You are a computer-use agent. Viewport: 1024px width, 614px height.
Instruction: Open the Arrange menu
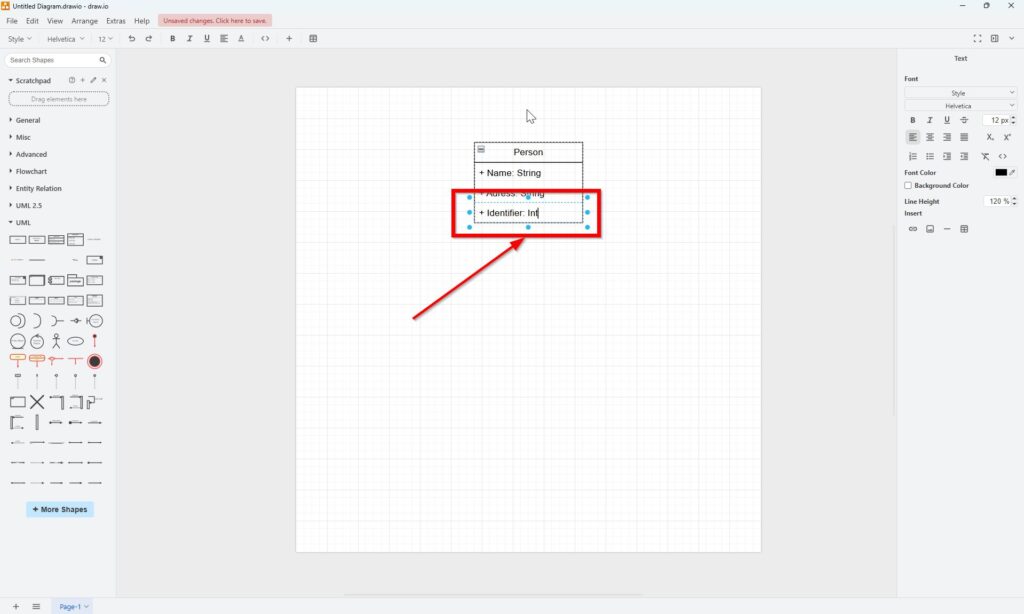tap(85, 20)
